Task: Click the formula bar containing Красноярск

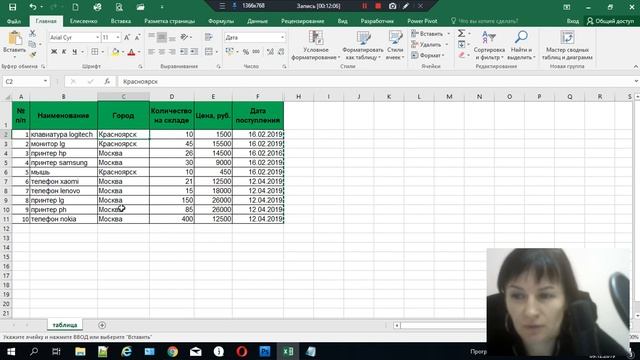Action: (376, 81)
